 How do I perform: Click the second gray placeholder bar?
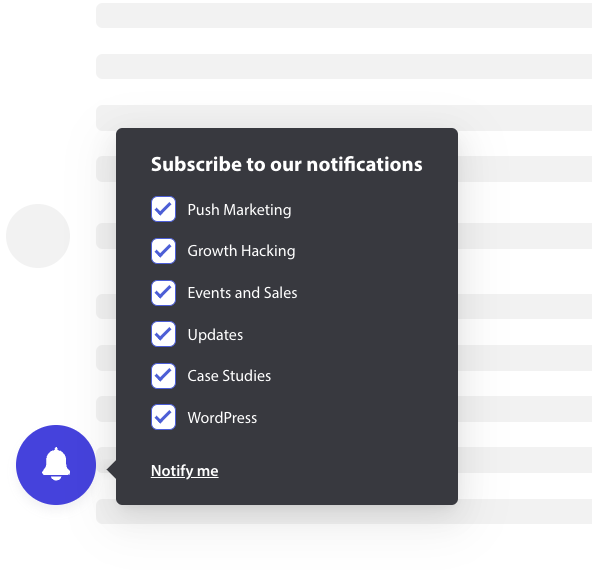(344, 66)
